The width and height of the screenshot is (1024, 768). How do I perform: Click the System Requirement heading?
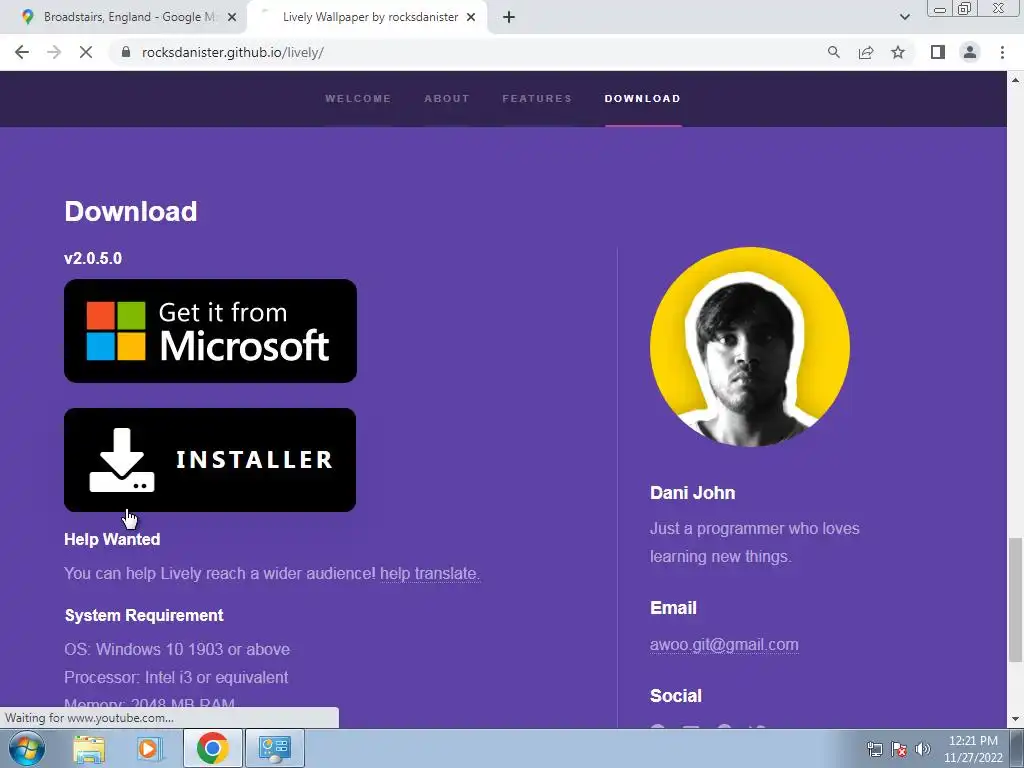click(144, 615)
